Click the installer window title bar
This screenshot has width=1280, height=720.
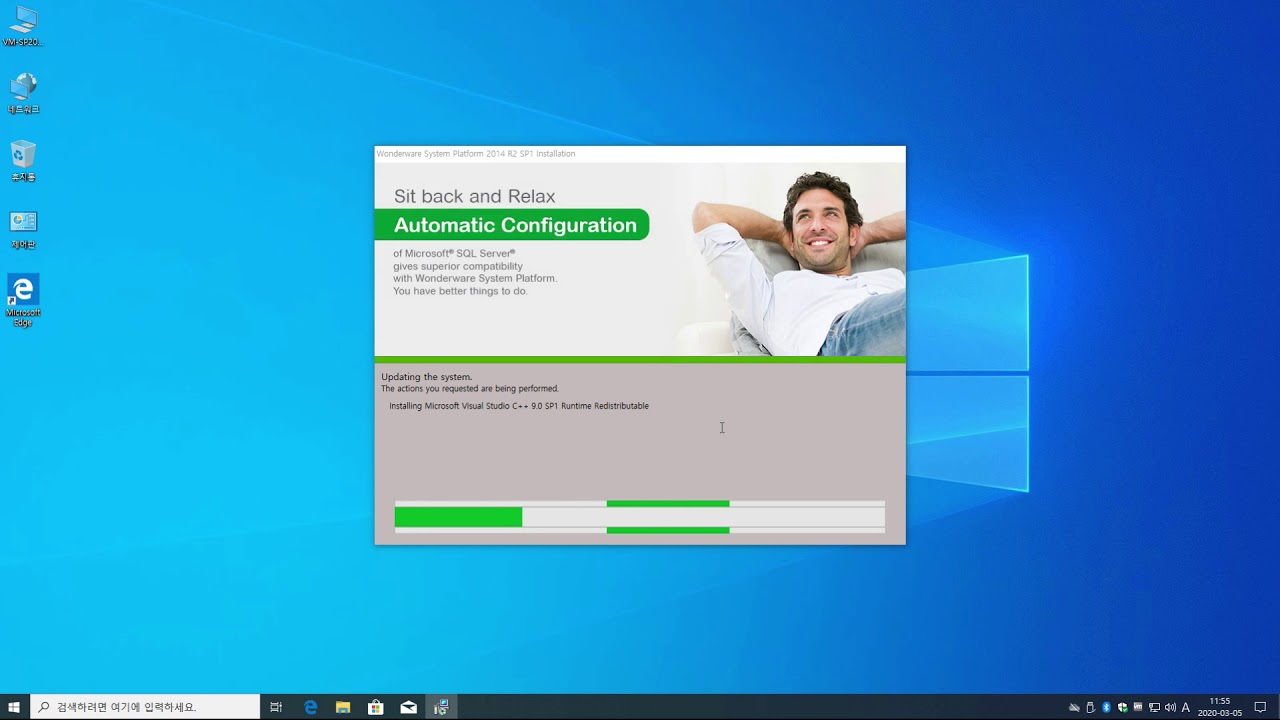pos(640,154)
